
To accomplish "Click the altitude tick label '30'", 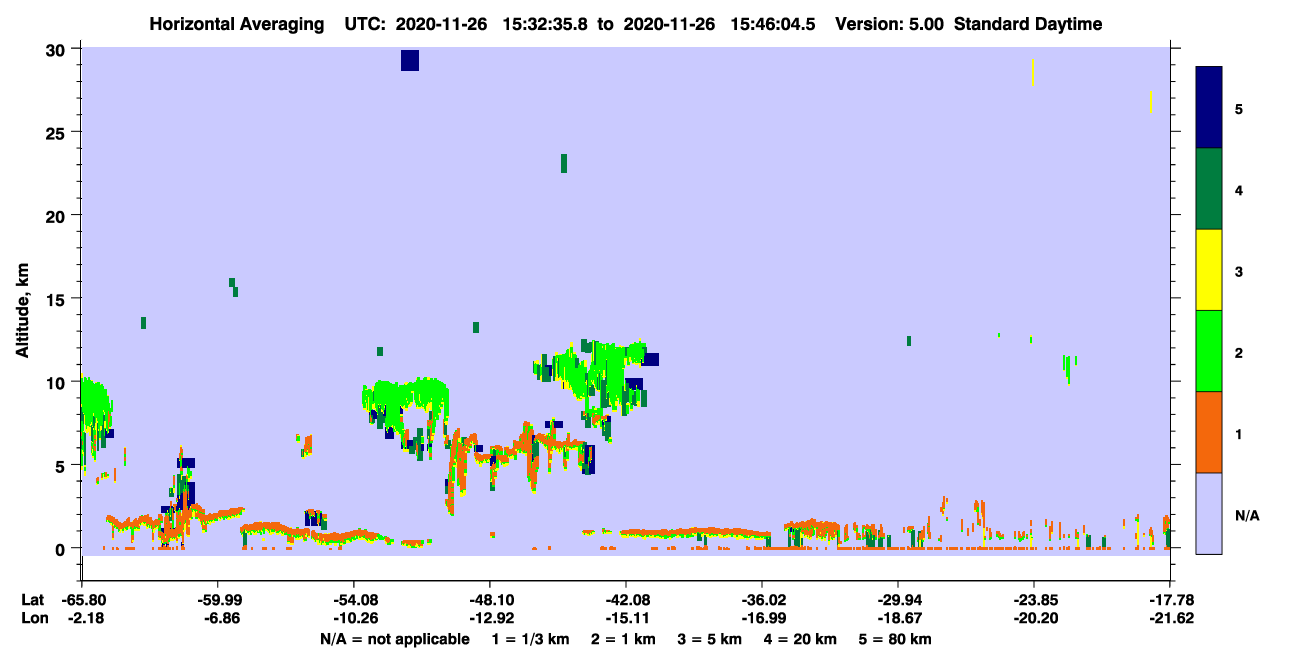I will (x=57, y=50).
